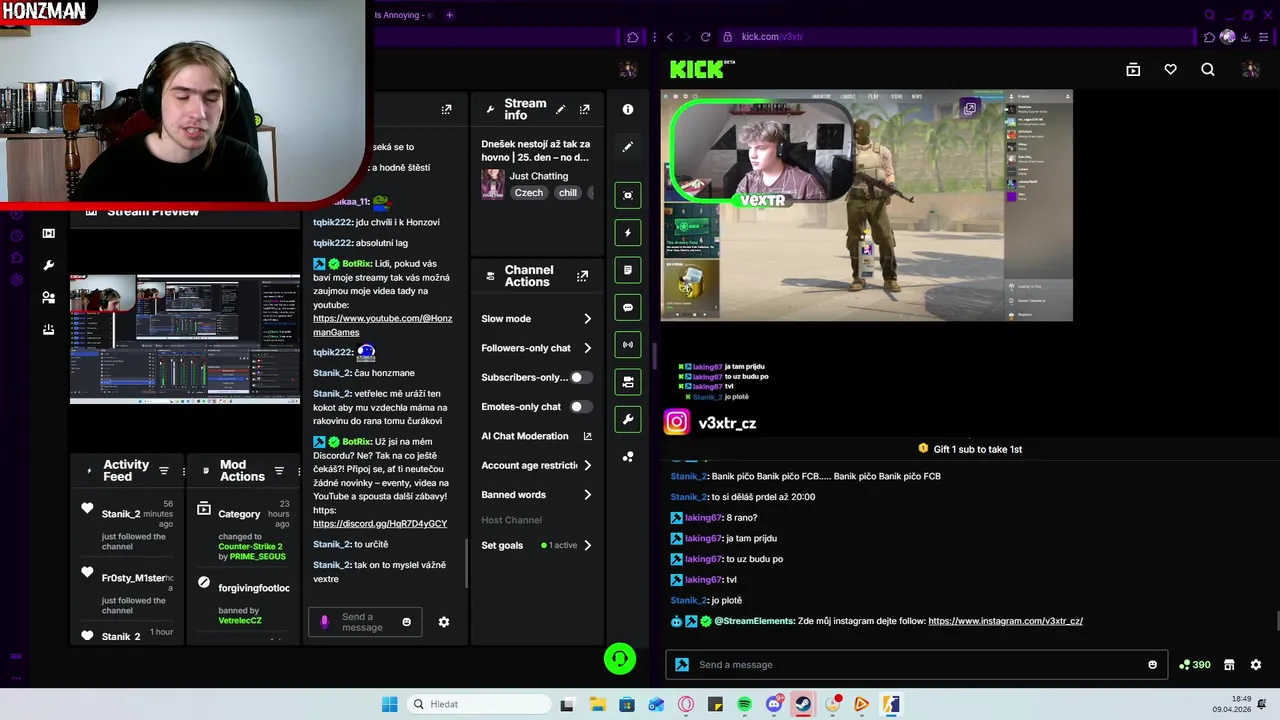Click the wrench icon in left sidebar

click(x=48, y=265)
